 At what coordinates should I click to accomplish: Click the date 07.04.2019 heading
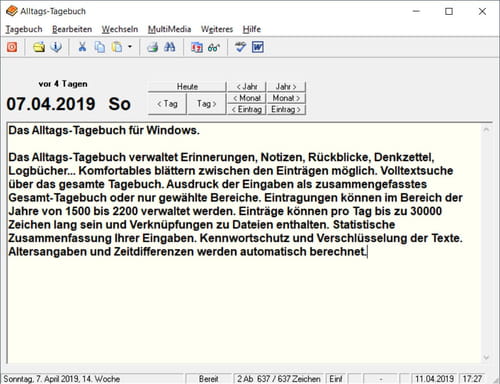coord(51,104)
